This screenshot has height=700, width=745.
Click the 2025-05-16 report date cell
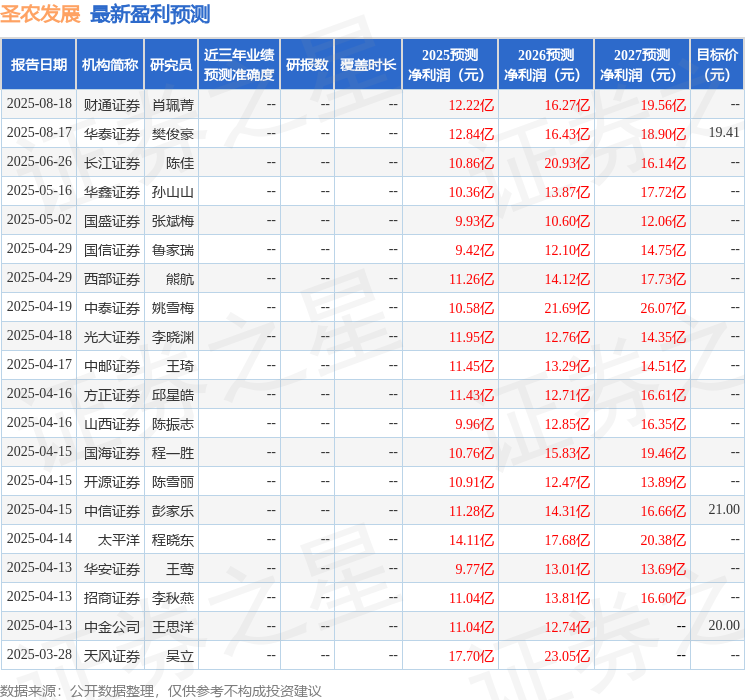pyautogui.click(x=39, y=191)
